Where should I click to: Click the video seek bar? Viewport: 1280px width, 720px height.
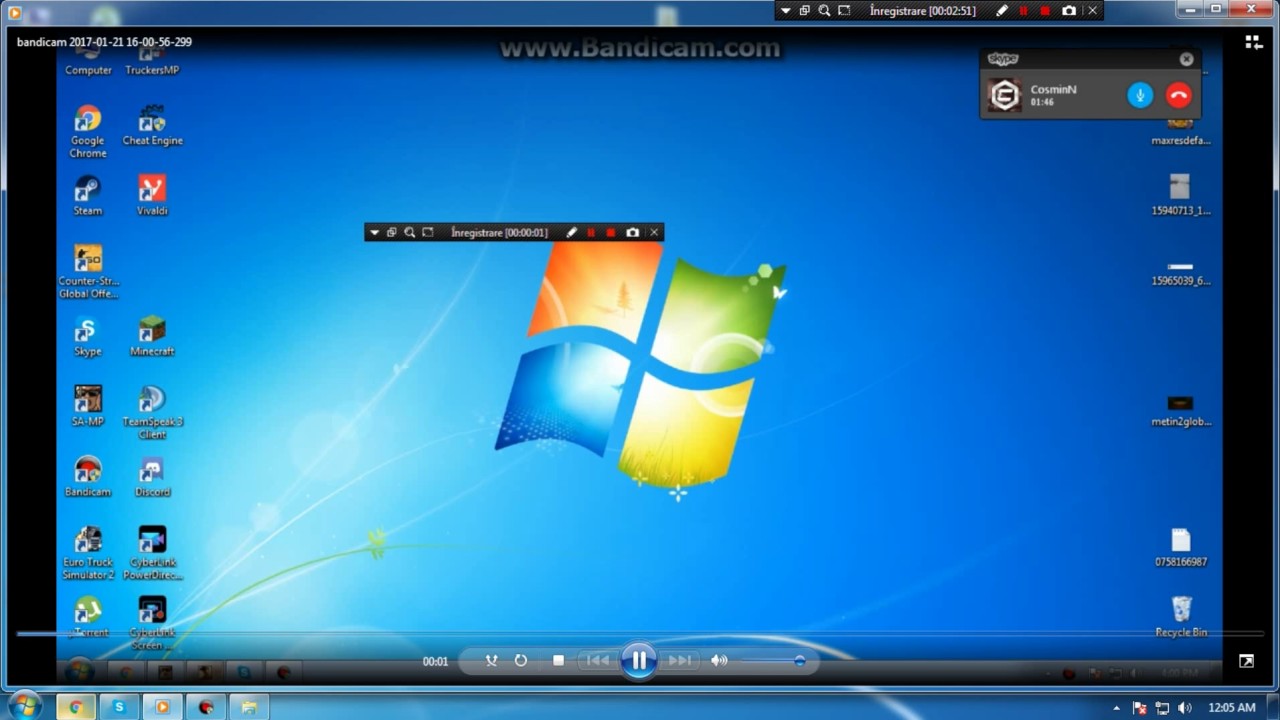(640, 633)
